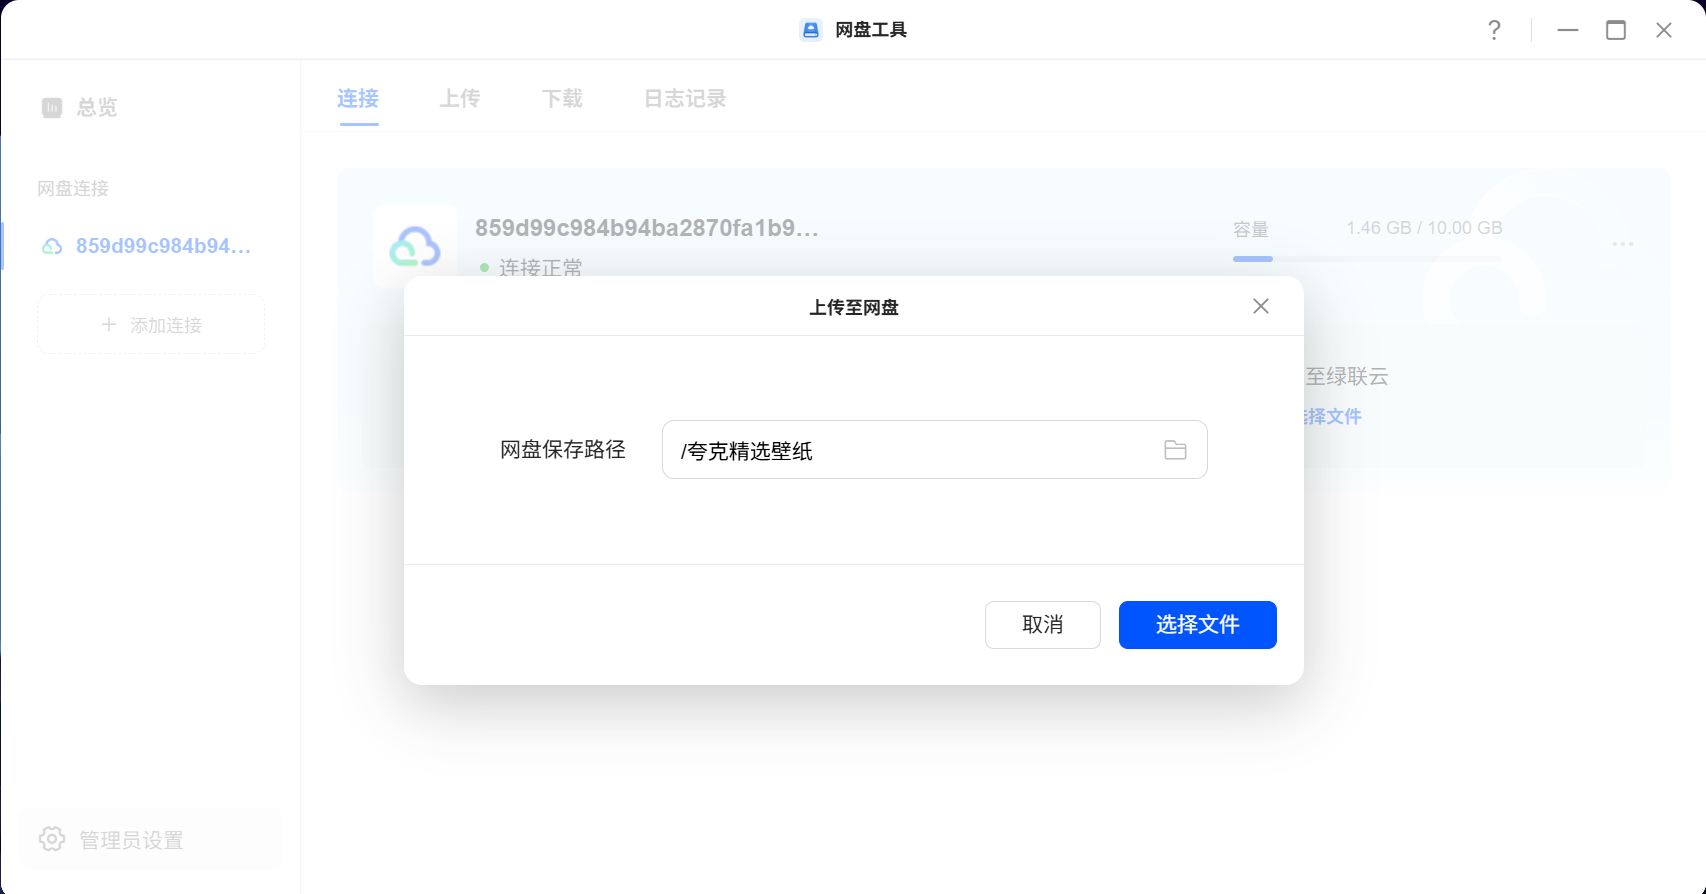Click the 连接正常 status text

(540, 267)
